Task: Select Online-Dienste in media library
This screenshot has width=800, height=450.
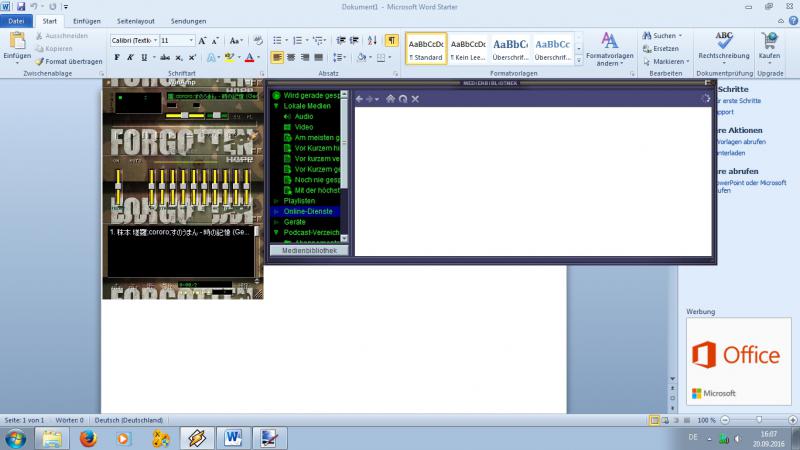Action: tap(308, 211)
